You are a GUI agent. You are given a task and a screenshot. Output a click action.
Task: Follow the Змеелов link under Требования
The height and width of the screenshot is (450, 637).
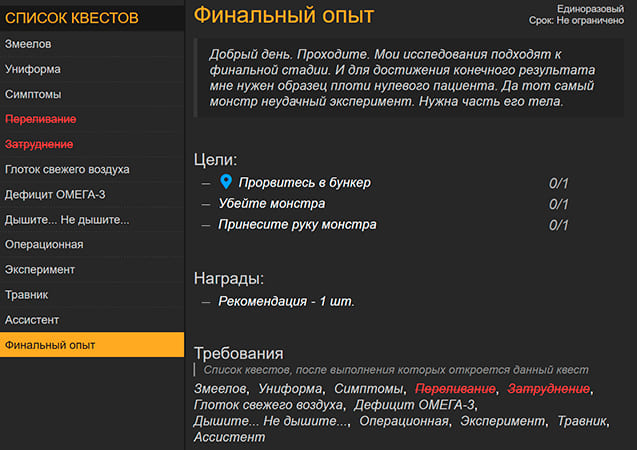220,388
